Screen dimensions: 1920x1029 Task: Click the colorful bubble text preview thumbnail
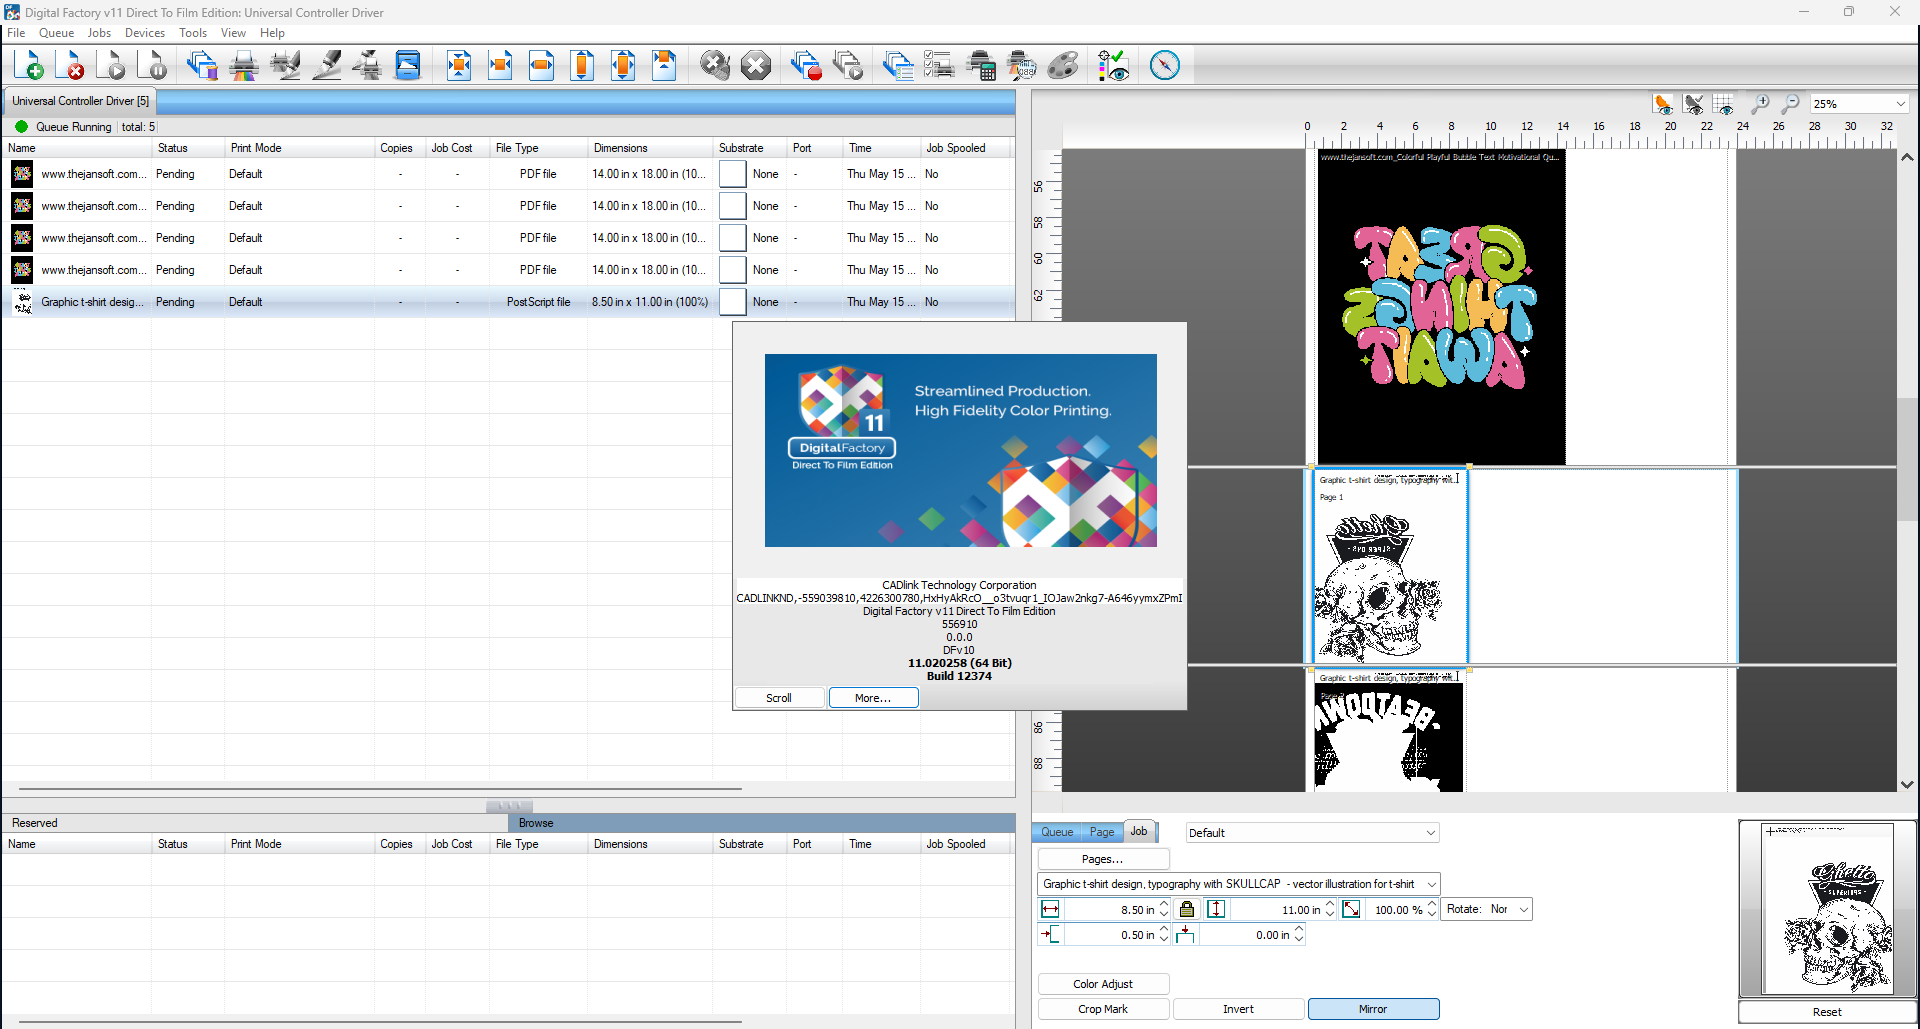point(1441,307)
